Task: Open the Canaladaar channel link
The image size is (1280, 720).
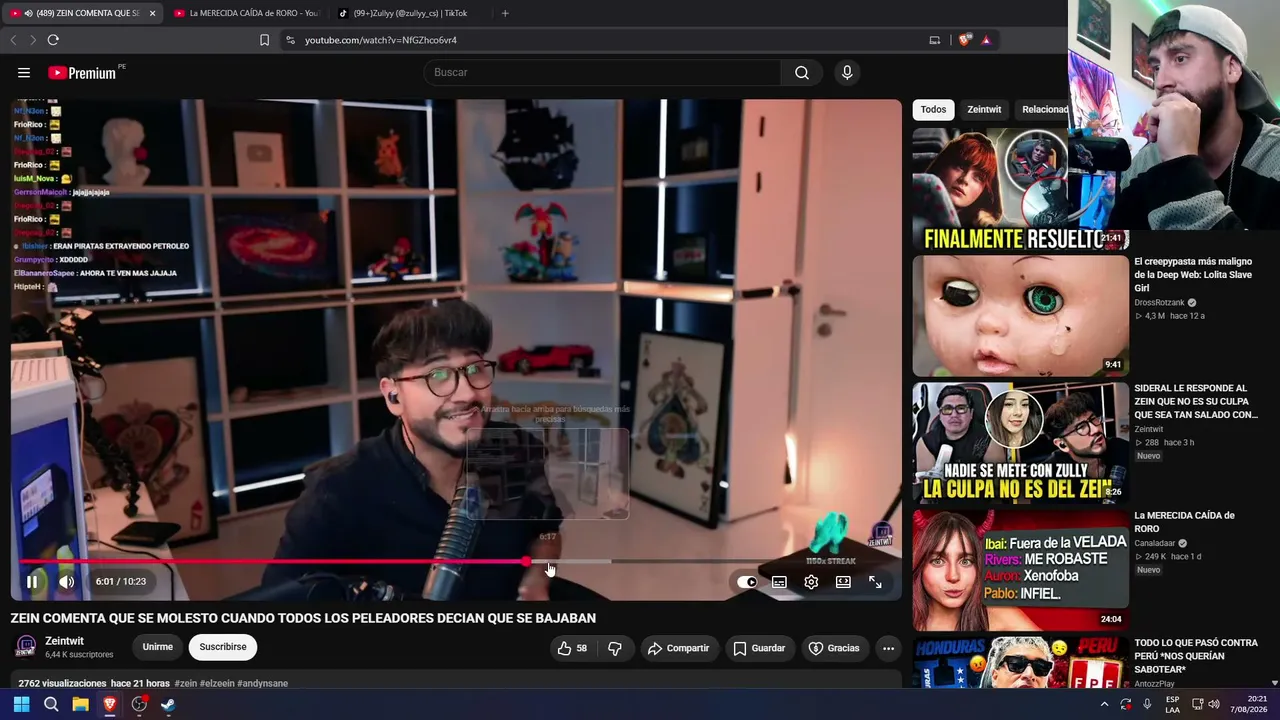Action: click(x=1155, y=543)
